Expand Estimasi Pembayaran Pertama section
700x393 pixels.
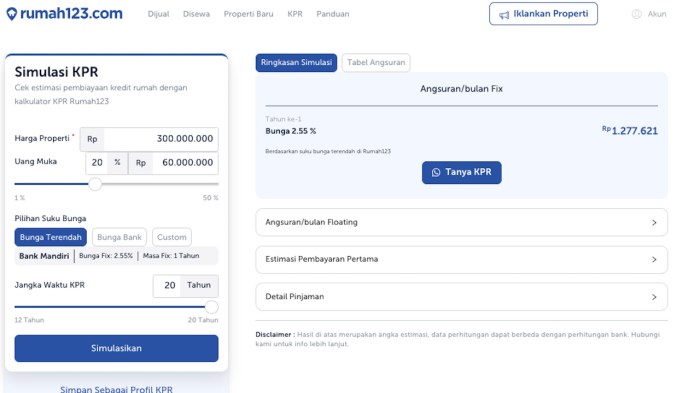[462, 259]
